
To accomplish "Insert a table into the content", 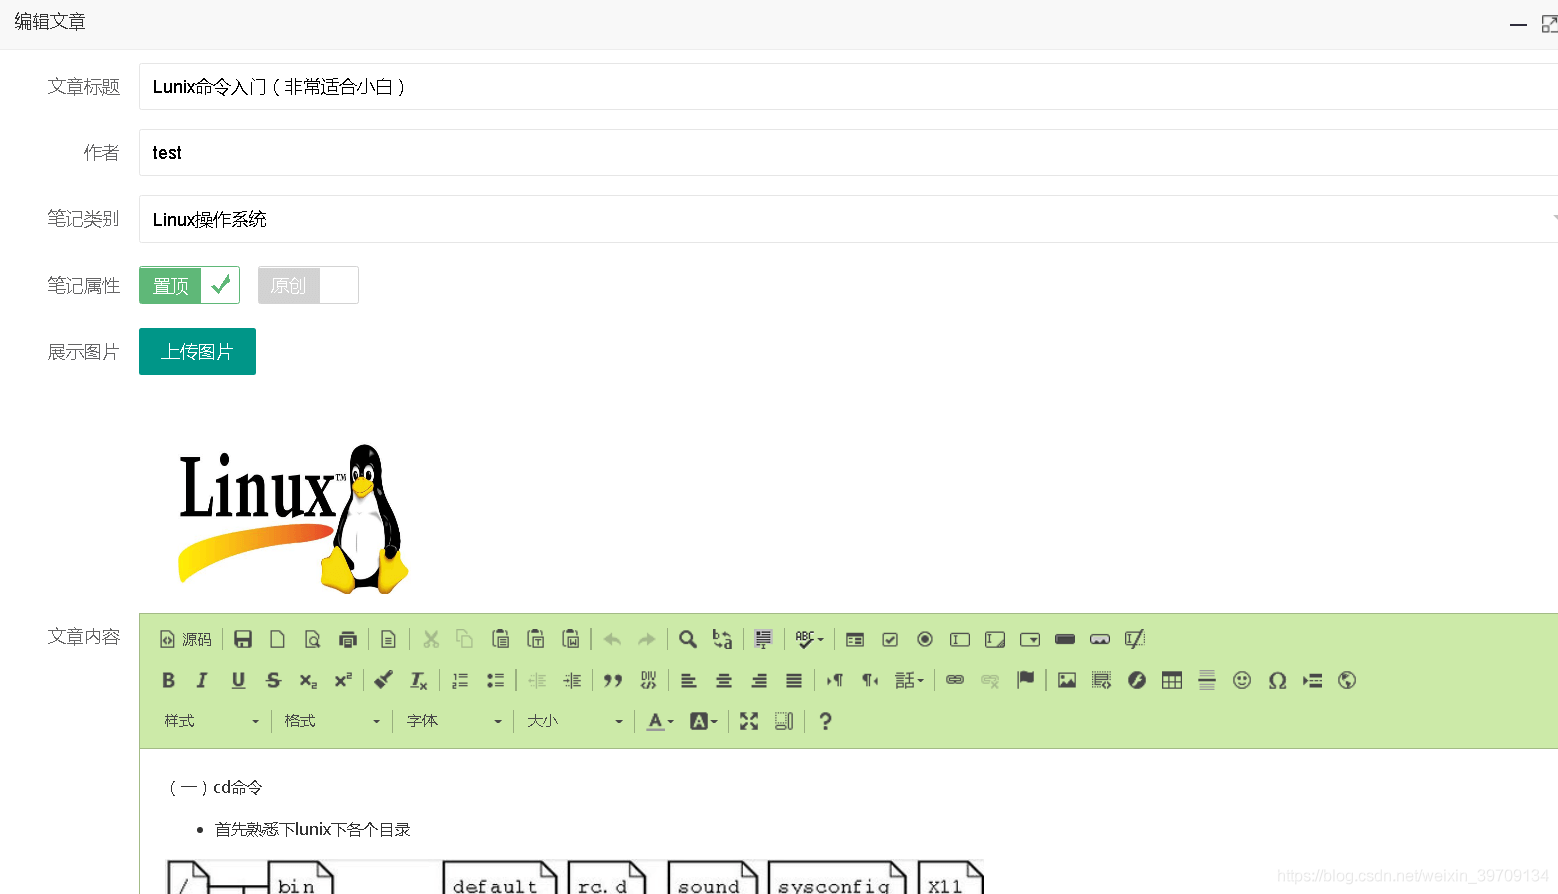I will point(1172,680).
